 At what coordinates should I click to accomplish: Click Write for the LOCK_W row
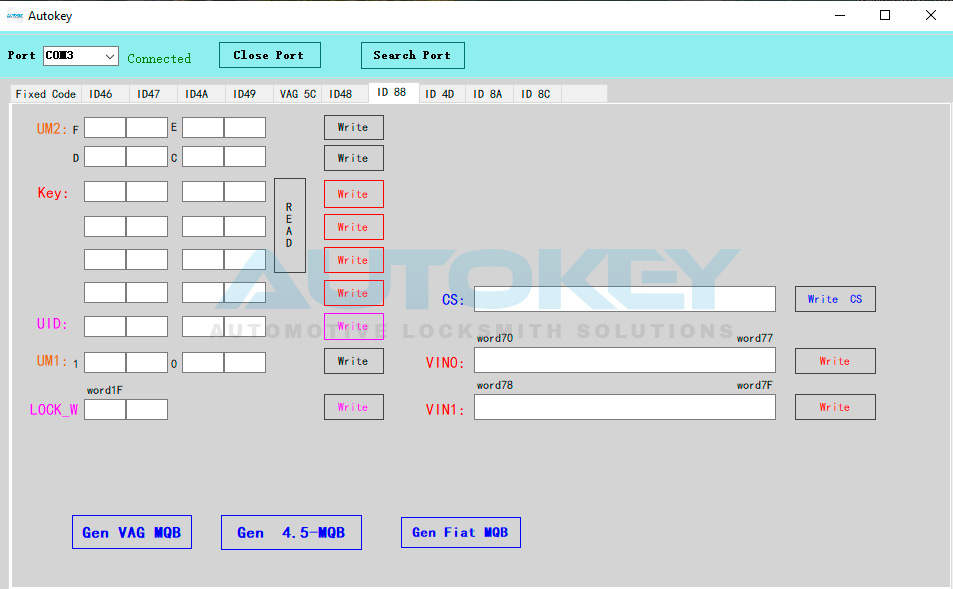tap(354, 407)
